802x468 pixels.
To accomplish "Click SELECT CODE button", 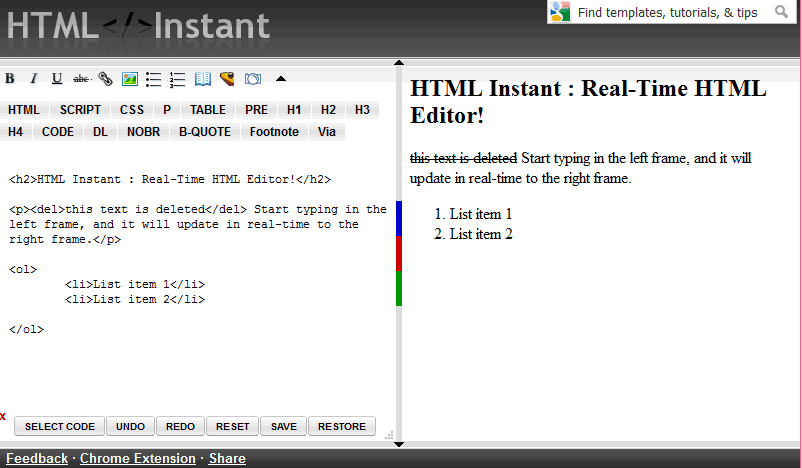I will point(60,427).
